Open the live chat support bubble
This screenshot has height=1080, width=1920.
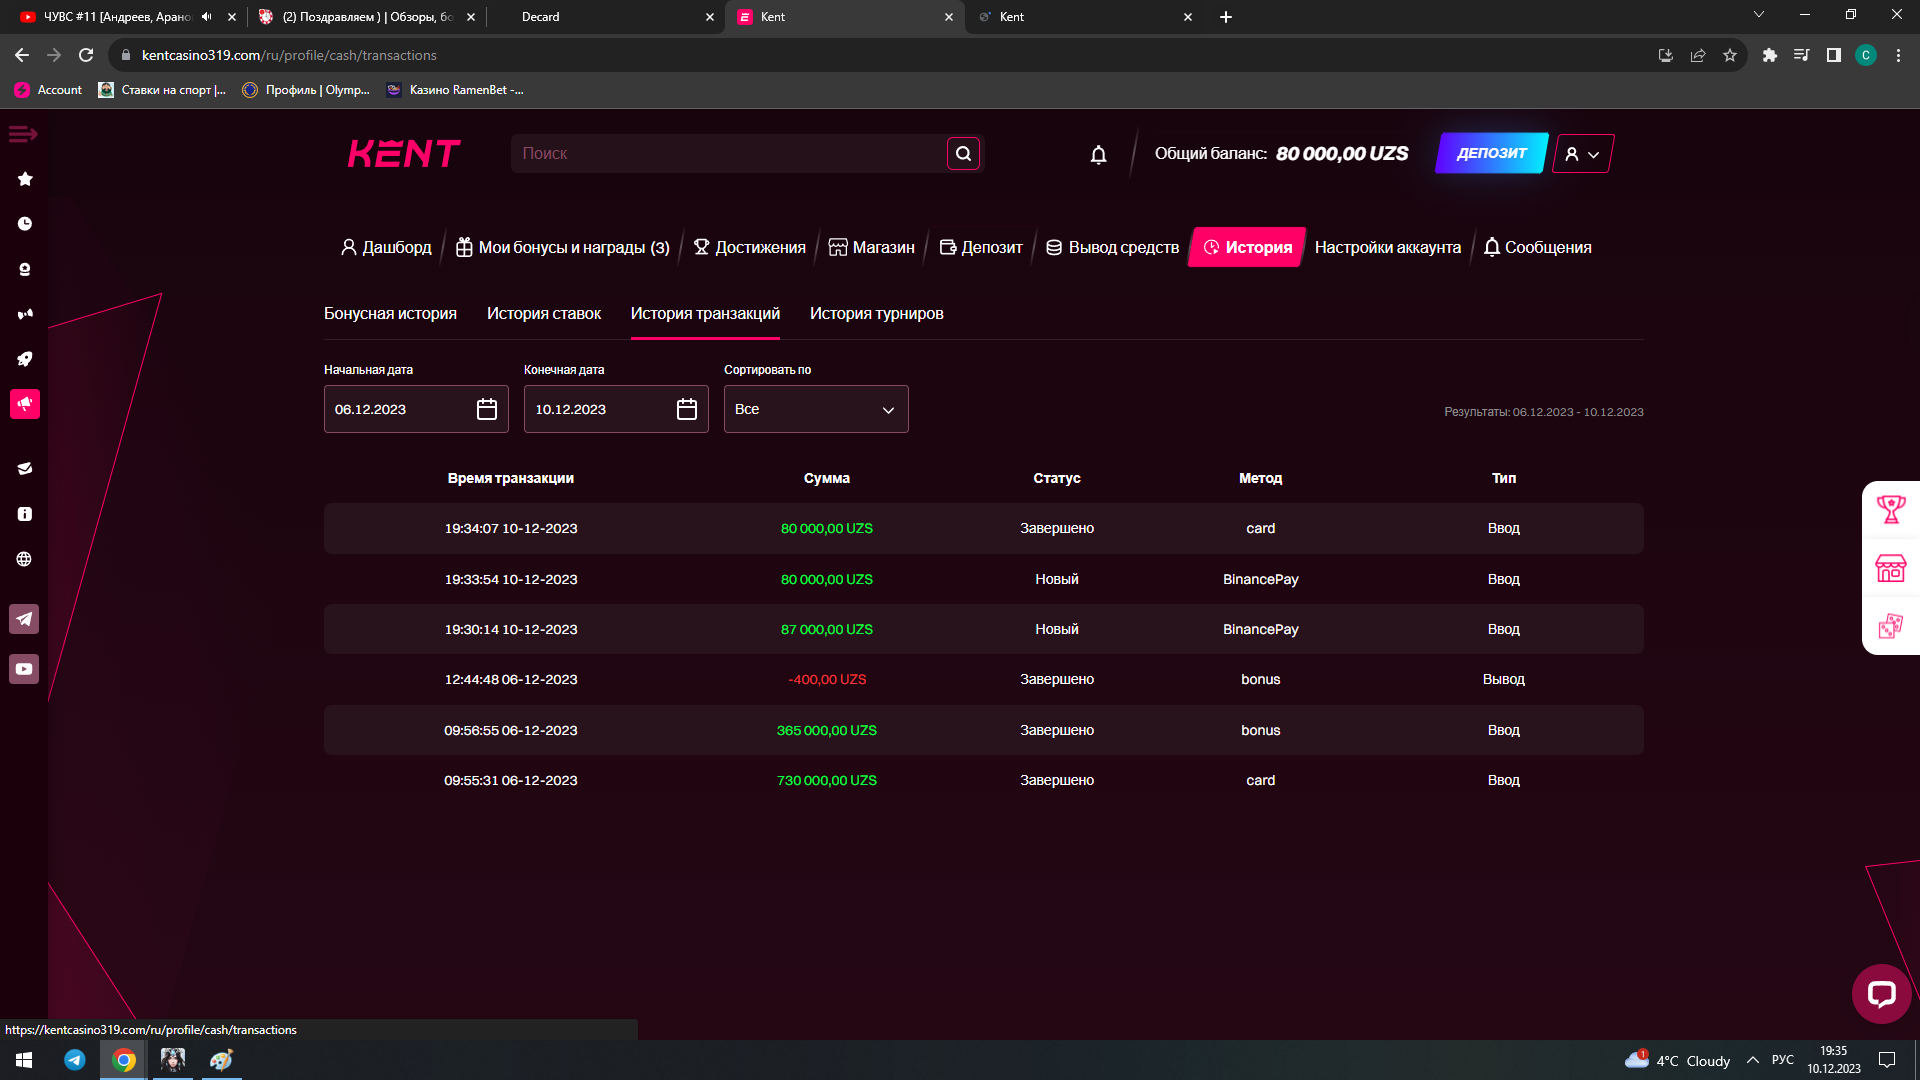pos(1881,993)
